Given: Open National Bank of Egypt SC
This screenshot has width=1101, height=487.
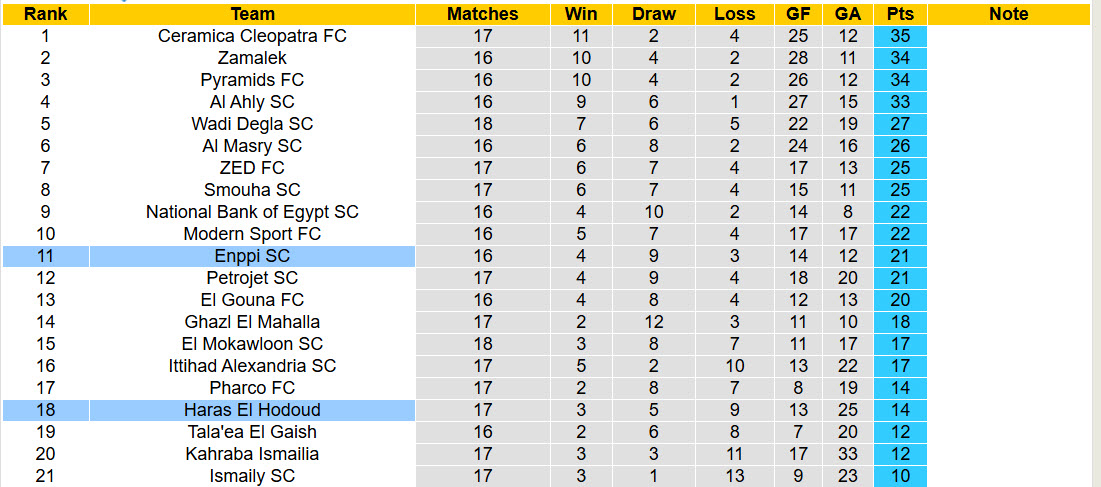Looking at the screenshot, I should pos(252,212).
